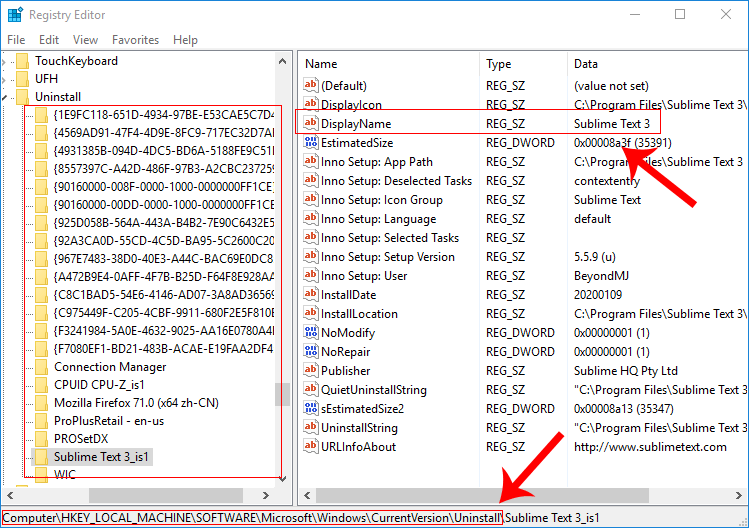Click the UninstallString value icon

[310, 427]
